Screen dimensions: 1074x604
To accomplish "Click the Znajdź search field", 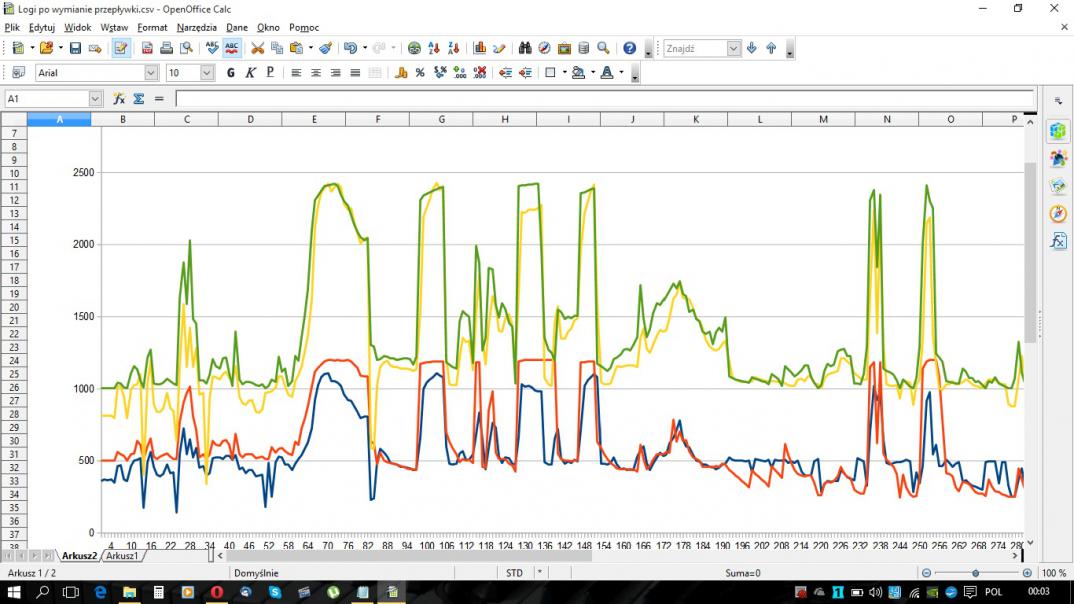I will pos(695,48).
